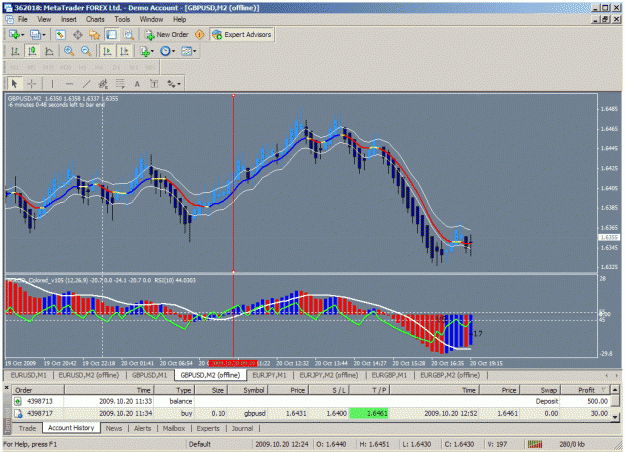The height and width of the screenshot is (452, 625).
Task: Expand the Templates dropdown arrow
Action: (x=195, y=51)
